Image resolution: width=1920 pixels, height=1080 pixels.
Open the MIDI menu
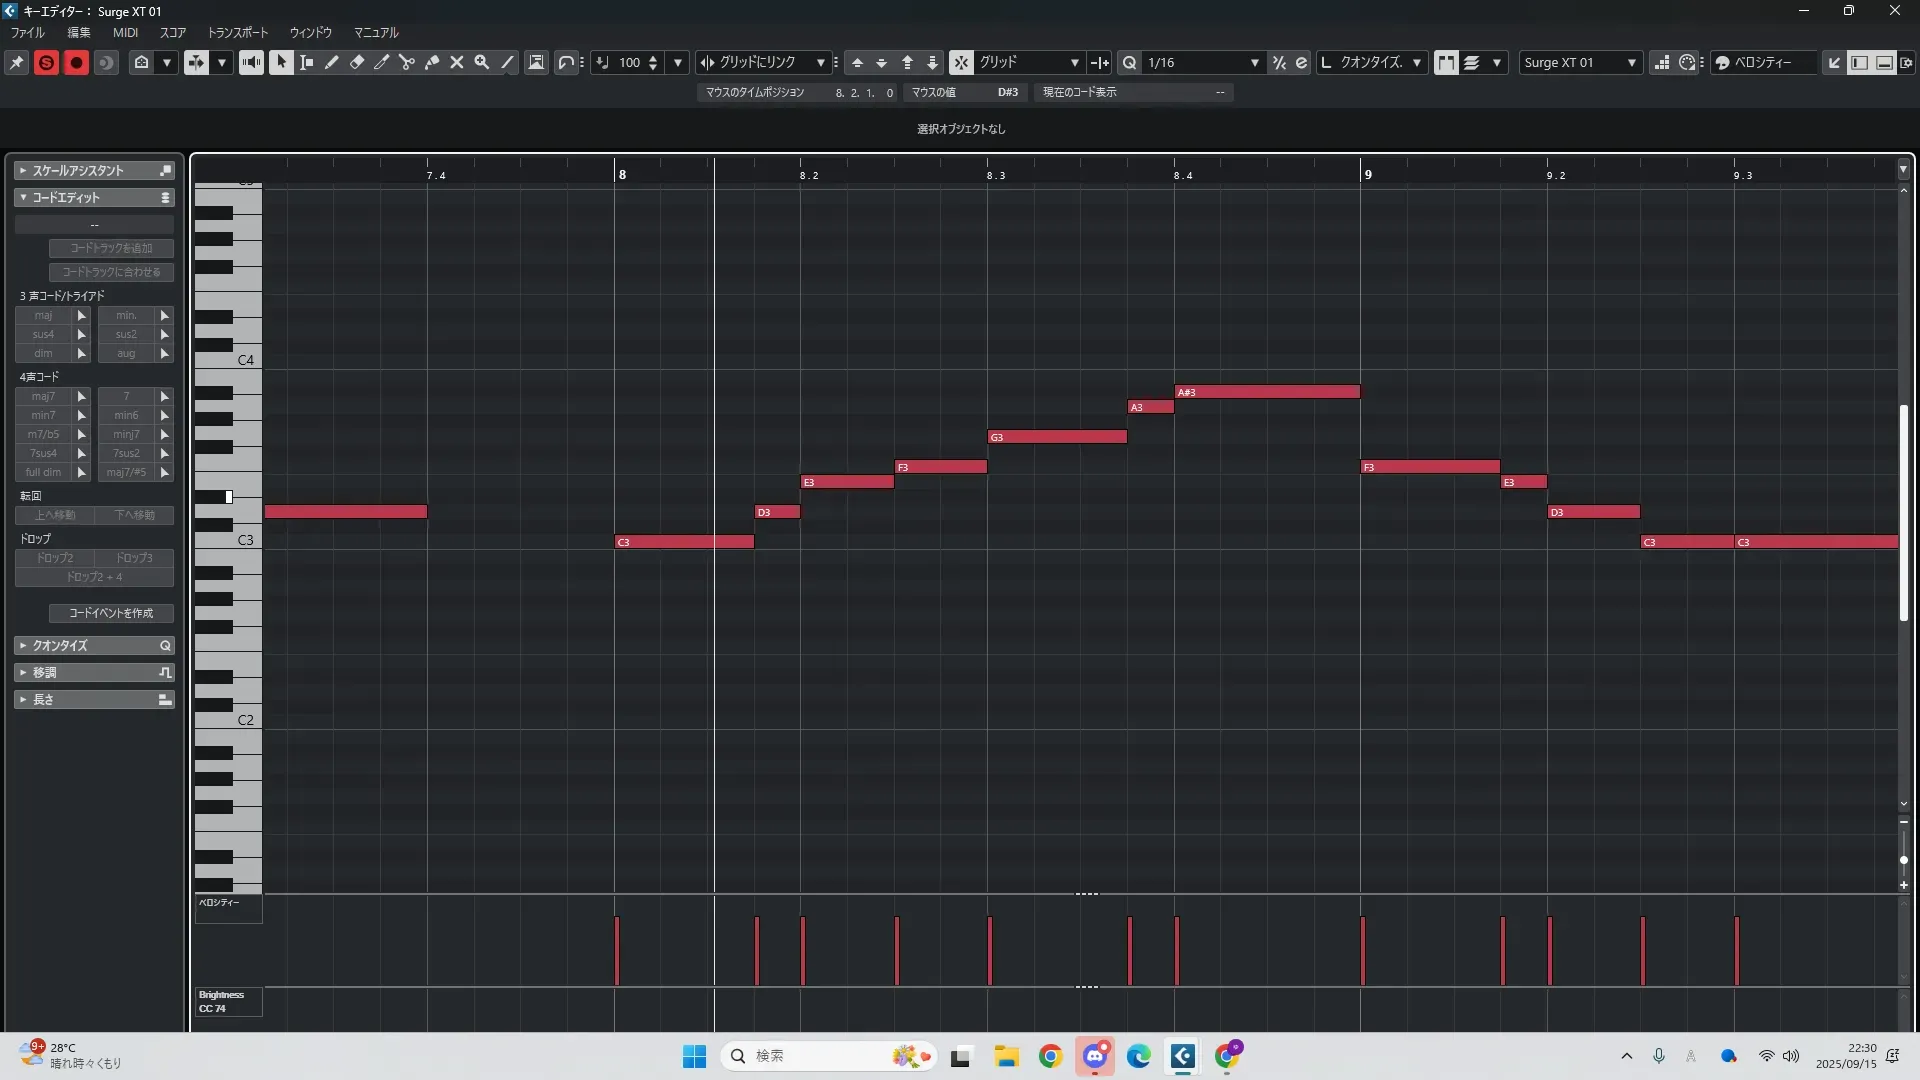coord(125,32)
